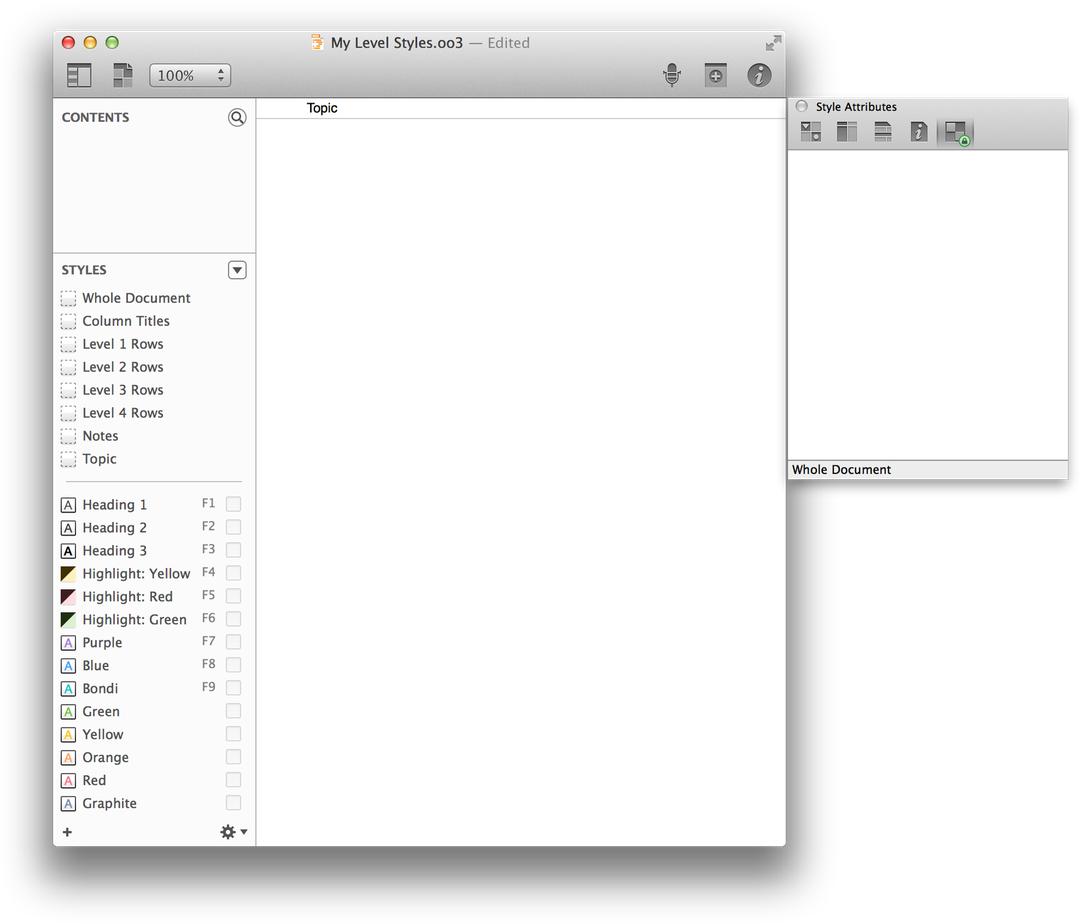Click the F1 shortcut label for Heading 1
Viewport: 1080px width, 924px height.
208,503
